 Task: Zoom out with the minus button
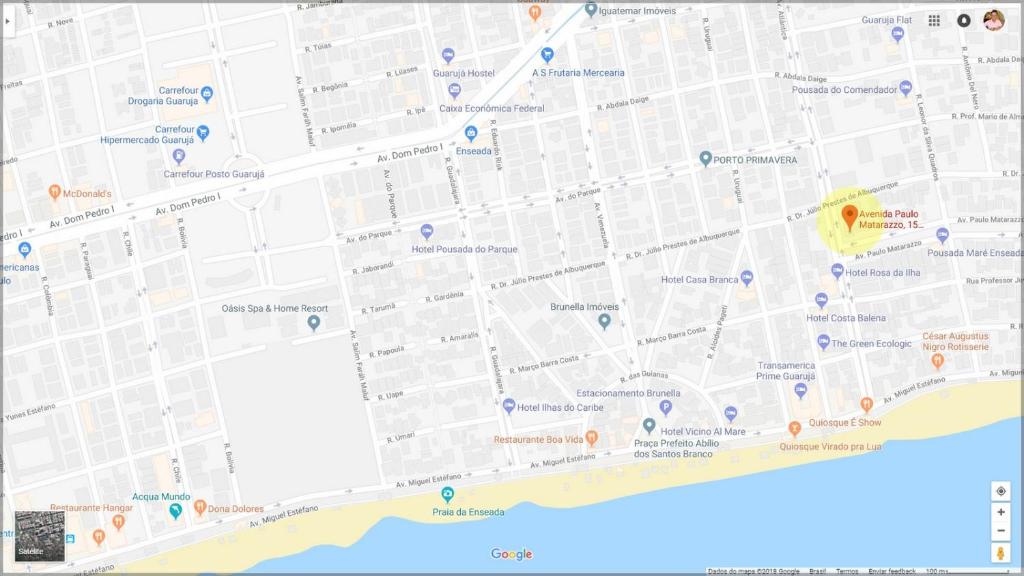point(1000,530)
